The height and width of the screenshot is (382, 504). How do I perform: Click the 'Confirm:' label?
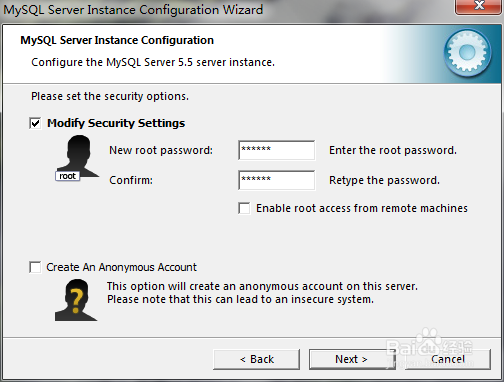pyautogui.click(x=131, y=180)
